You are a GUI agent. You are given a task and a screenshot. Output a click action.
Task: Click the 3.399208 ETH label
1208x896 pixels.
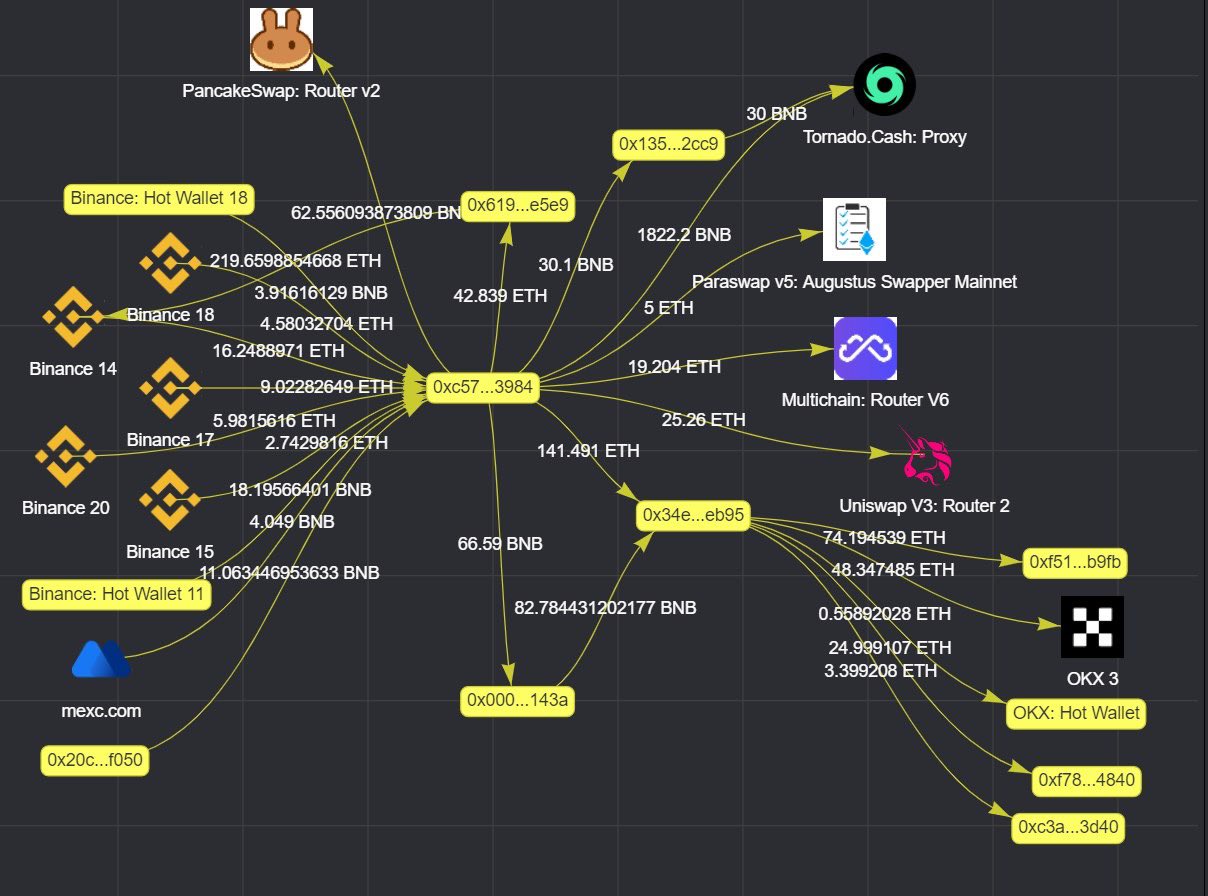[x=880, y=671]
